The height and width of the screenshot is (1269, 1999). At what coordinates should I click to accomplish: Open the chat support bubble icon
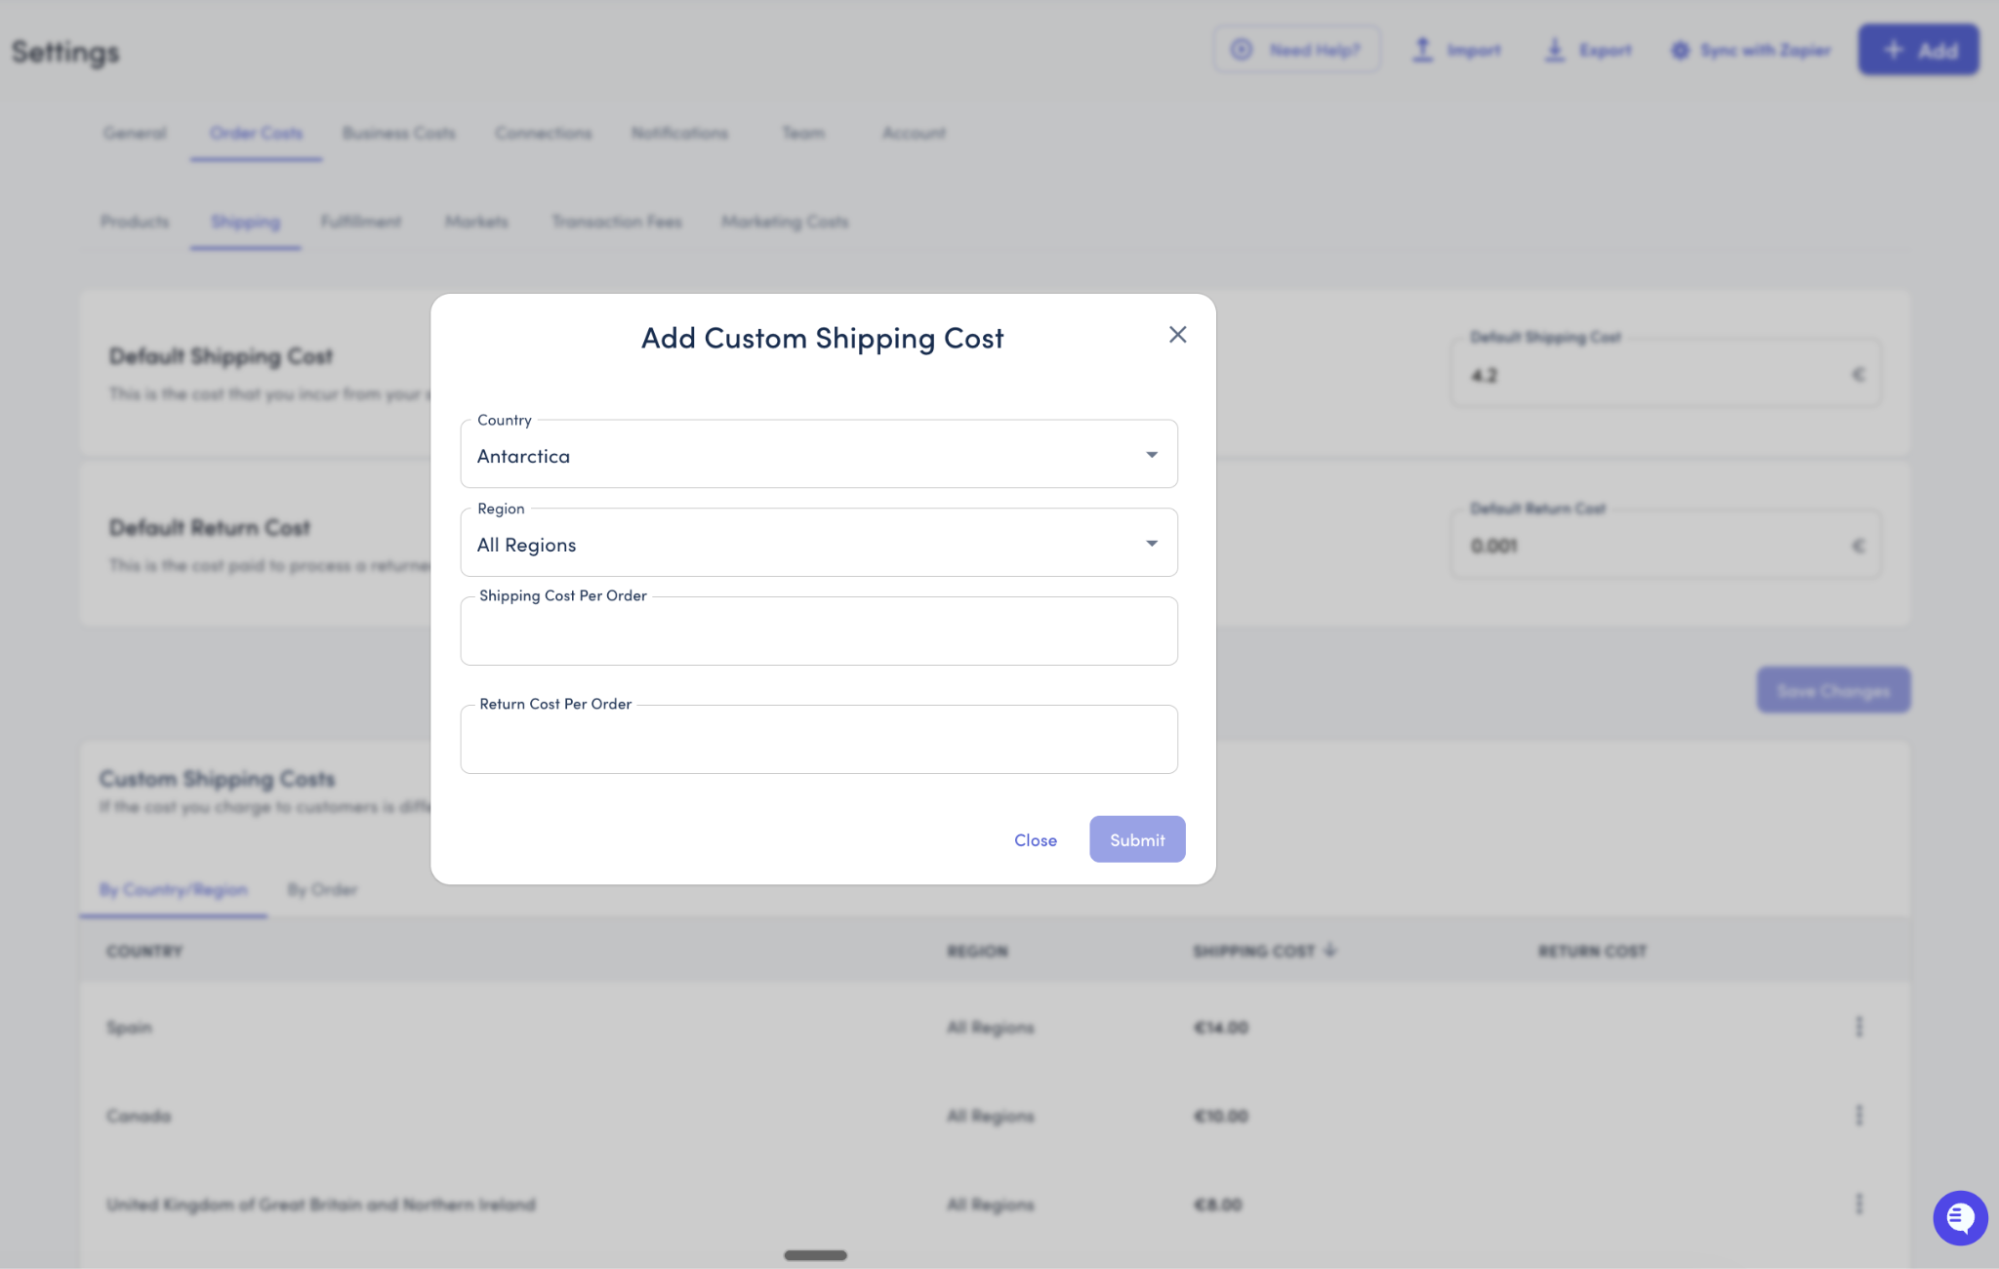click(x=1959, y=1217)
